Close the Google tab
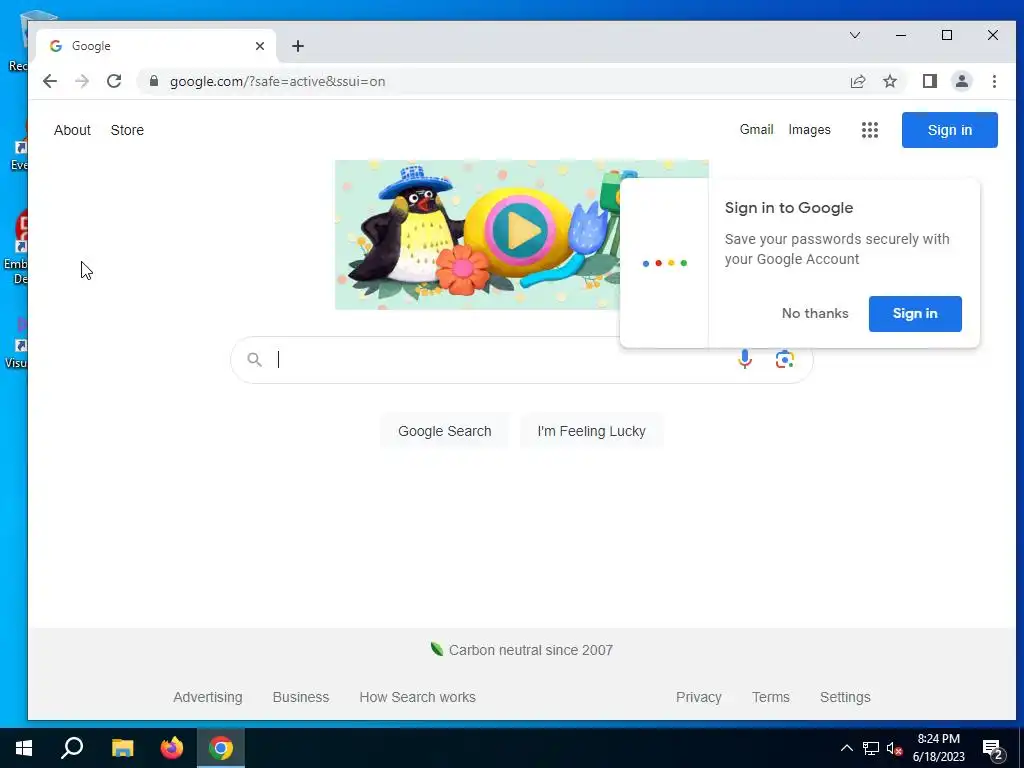This screenshot has height=768, width=1024. (x=260, y=46)
